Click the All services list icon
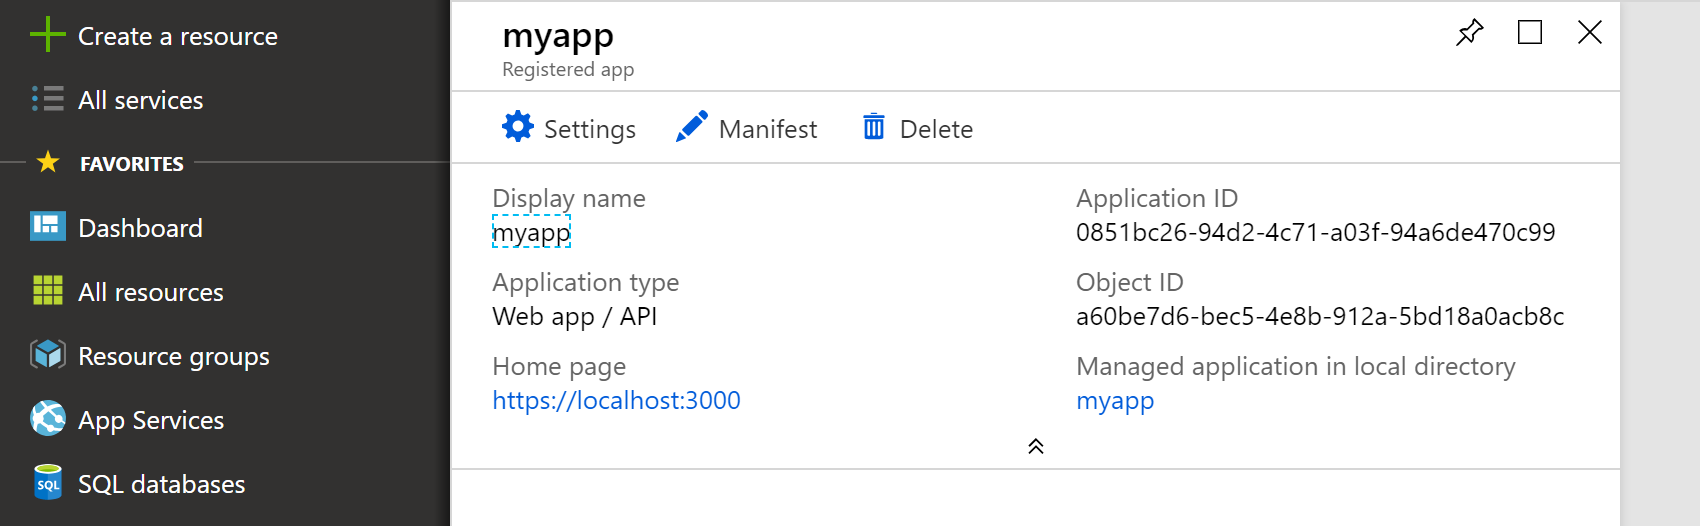The height and width of the screenshot is (526, 1700). click(47, 99)
